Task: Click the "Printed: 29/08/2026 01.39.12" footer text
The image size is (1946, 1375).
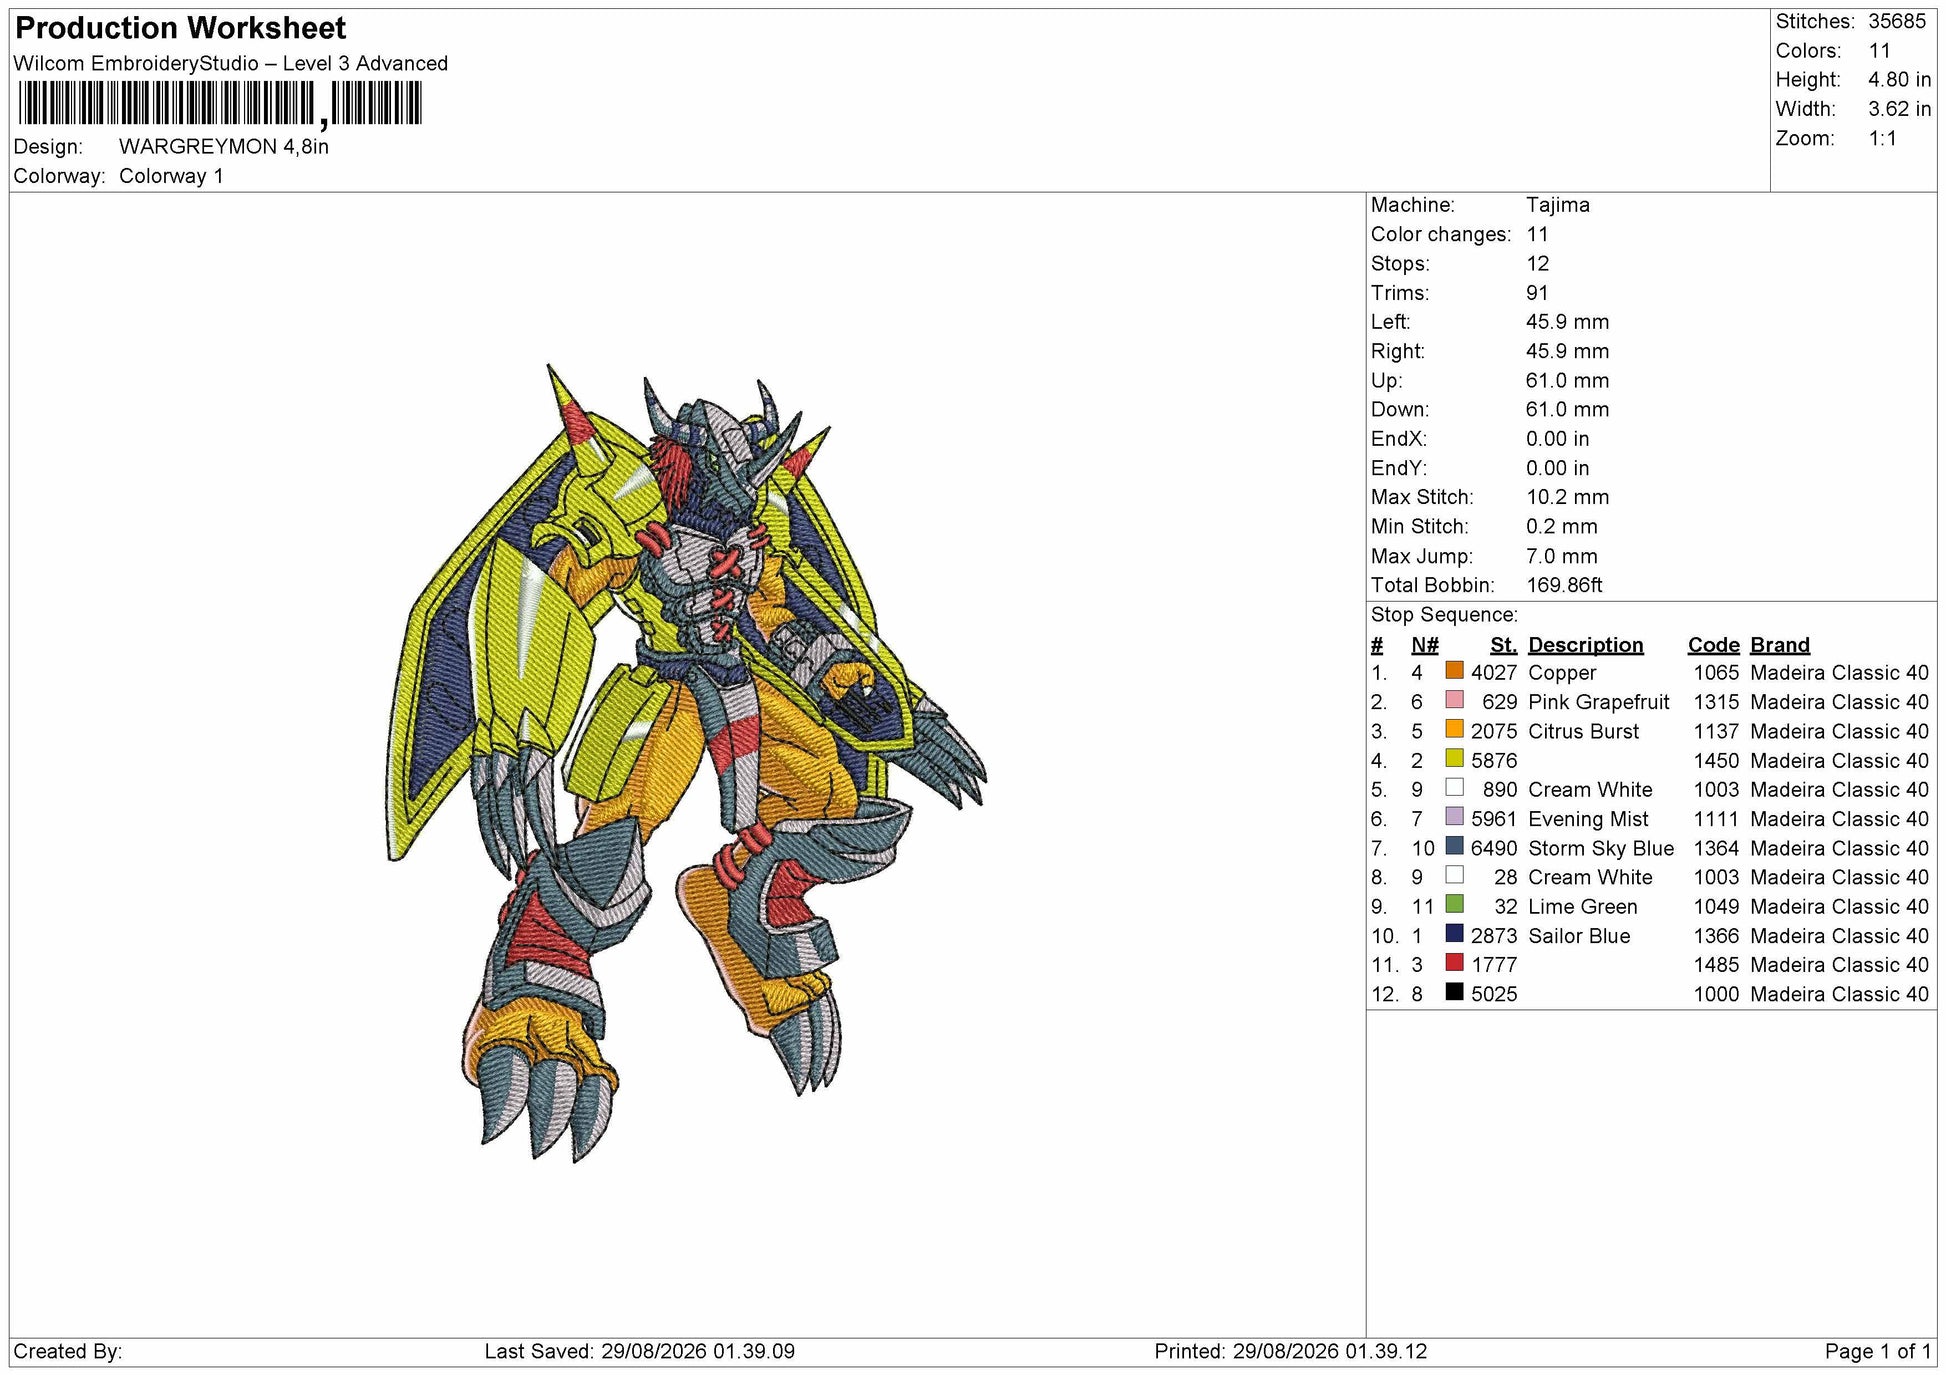Action: point(1291,1352)
